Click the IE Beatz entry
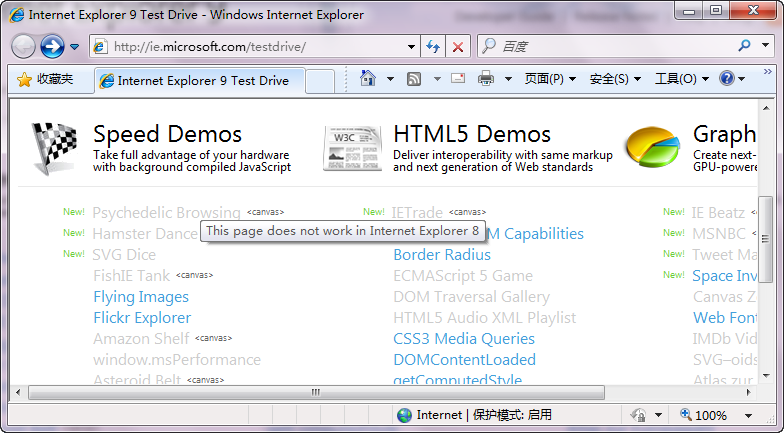 click(718, 213)
